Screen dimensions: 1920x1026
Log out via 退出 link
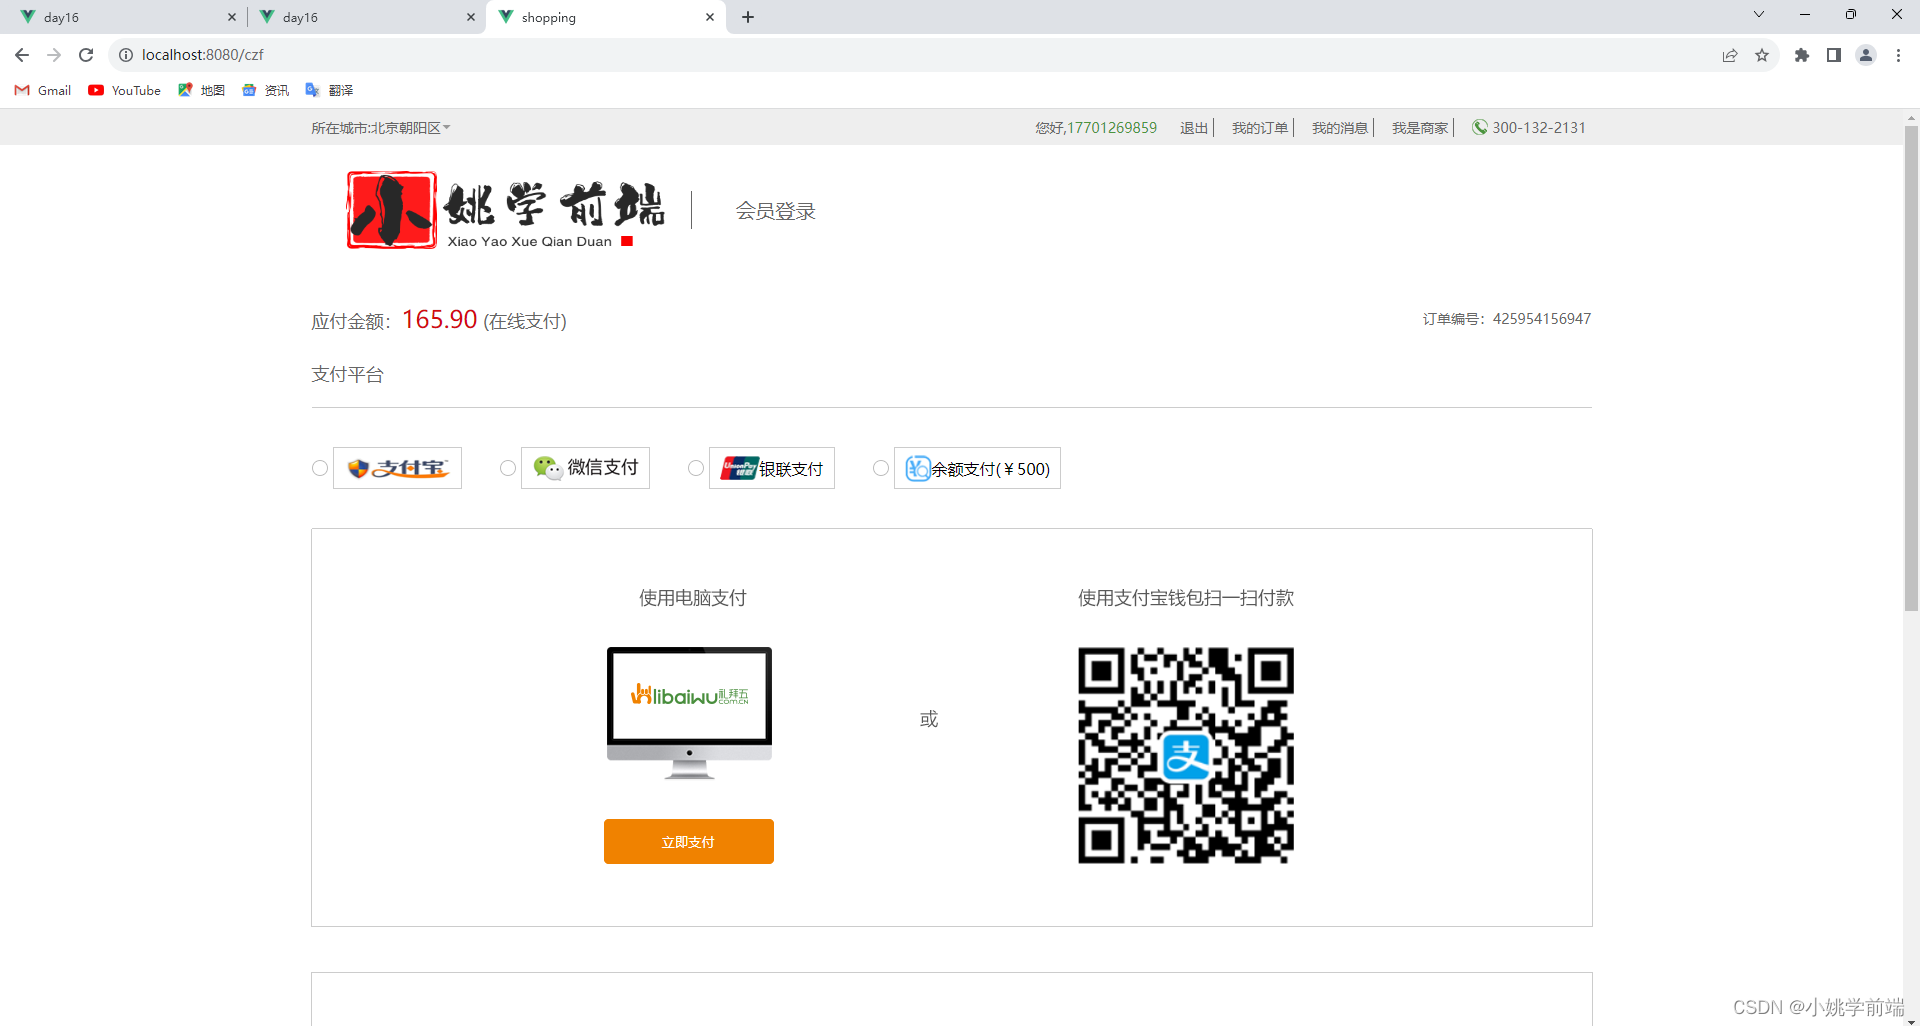pos(1194,128)
